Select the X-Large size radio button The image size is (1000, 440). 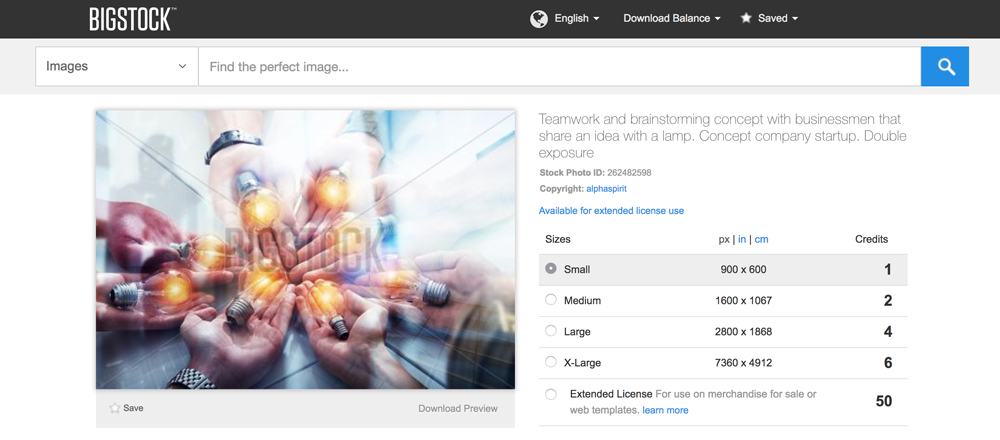[x=551, y=362]
